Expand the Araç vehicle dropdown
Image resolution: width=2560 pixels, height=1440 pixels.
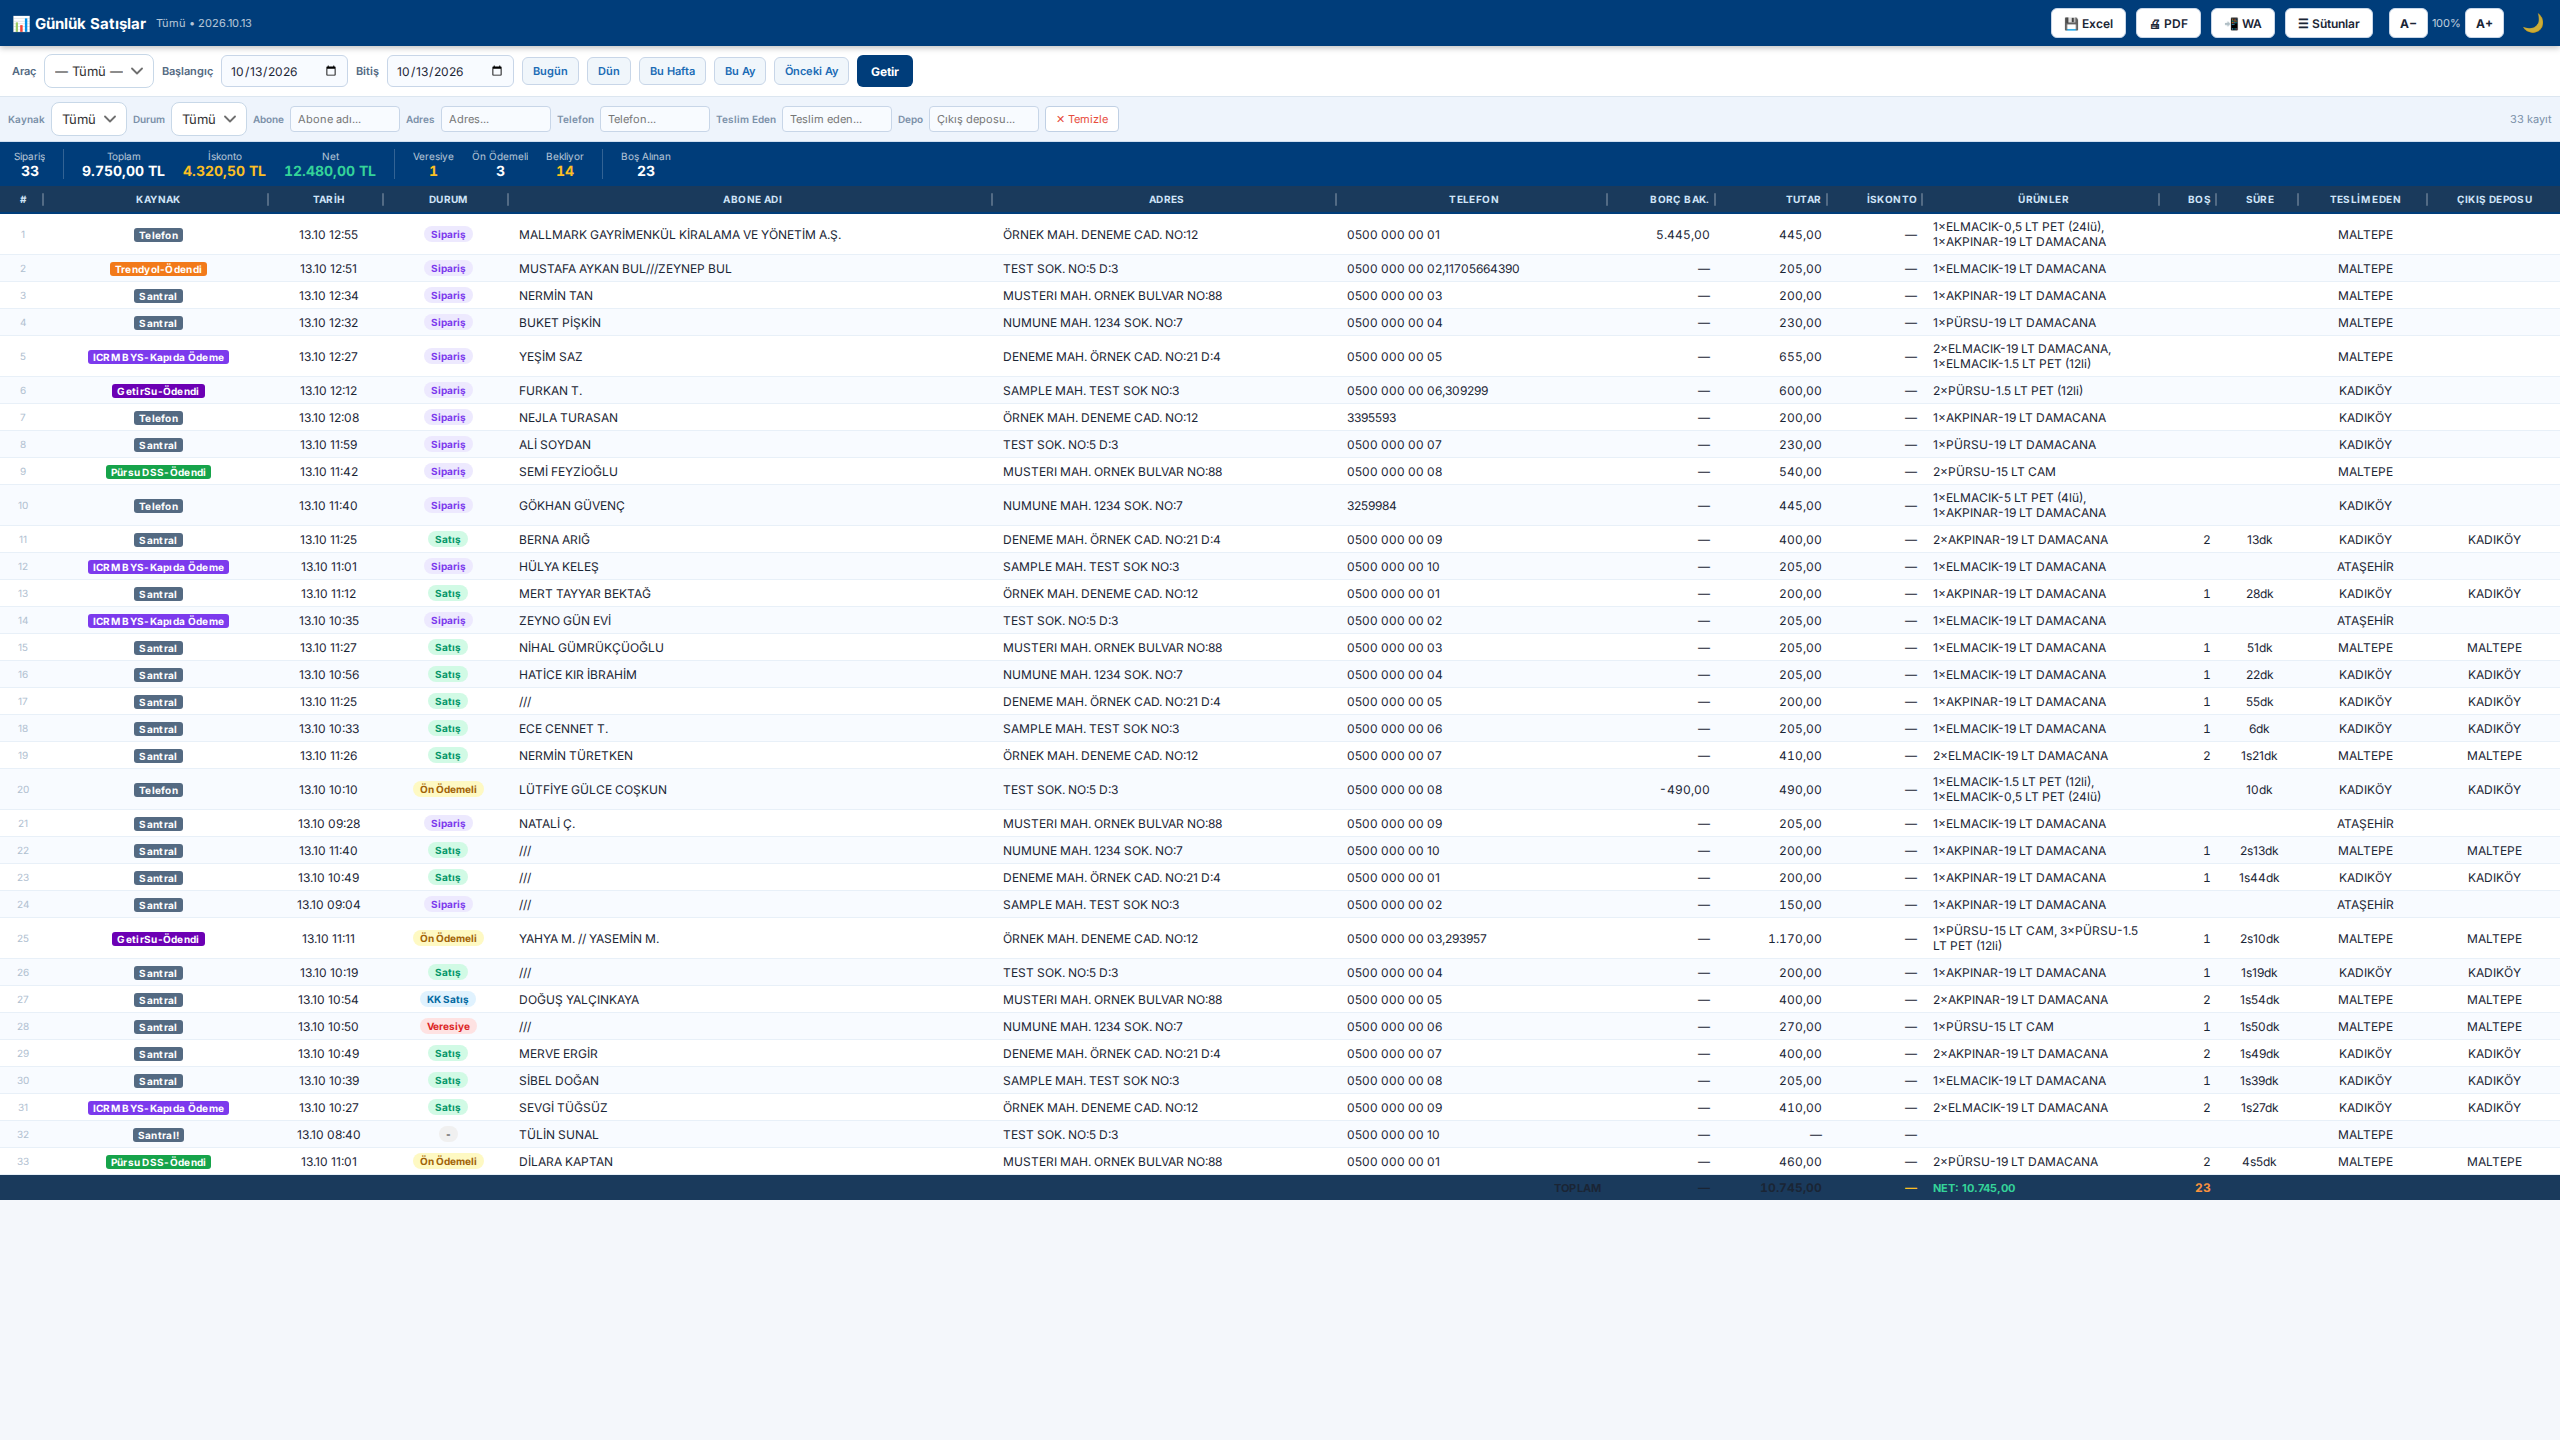point(99,71)
